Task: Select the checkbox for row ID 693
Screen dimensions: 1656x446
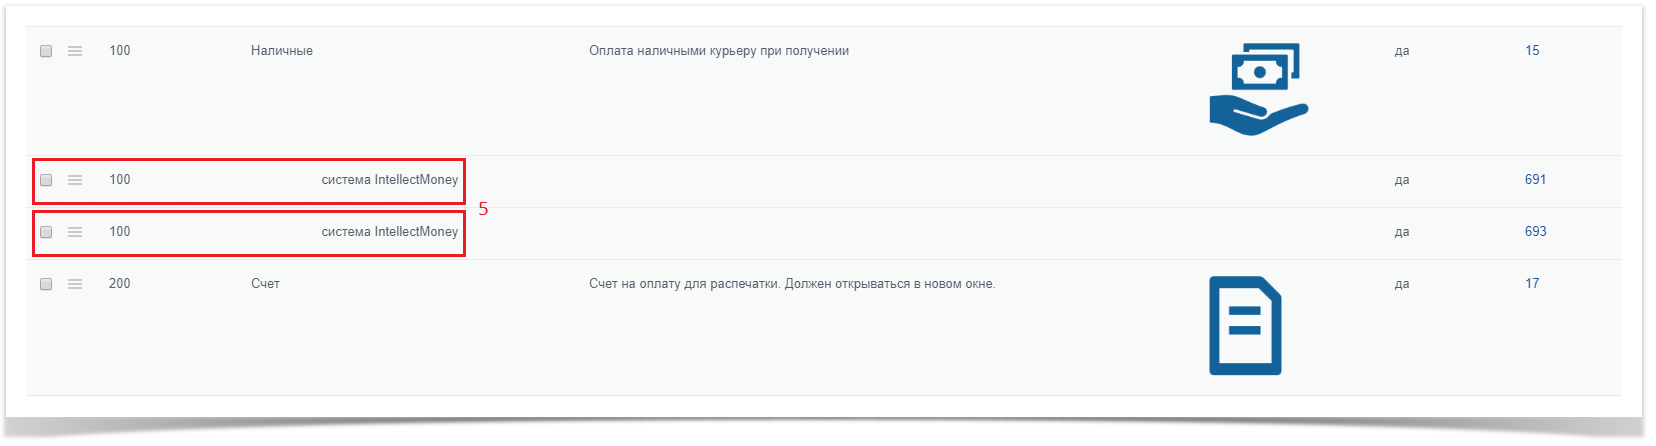Action: coord(46,232)
